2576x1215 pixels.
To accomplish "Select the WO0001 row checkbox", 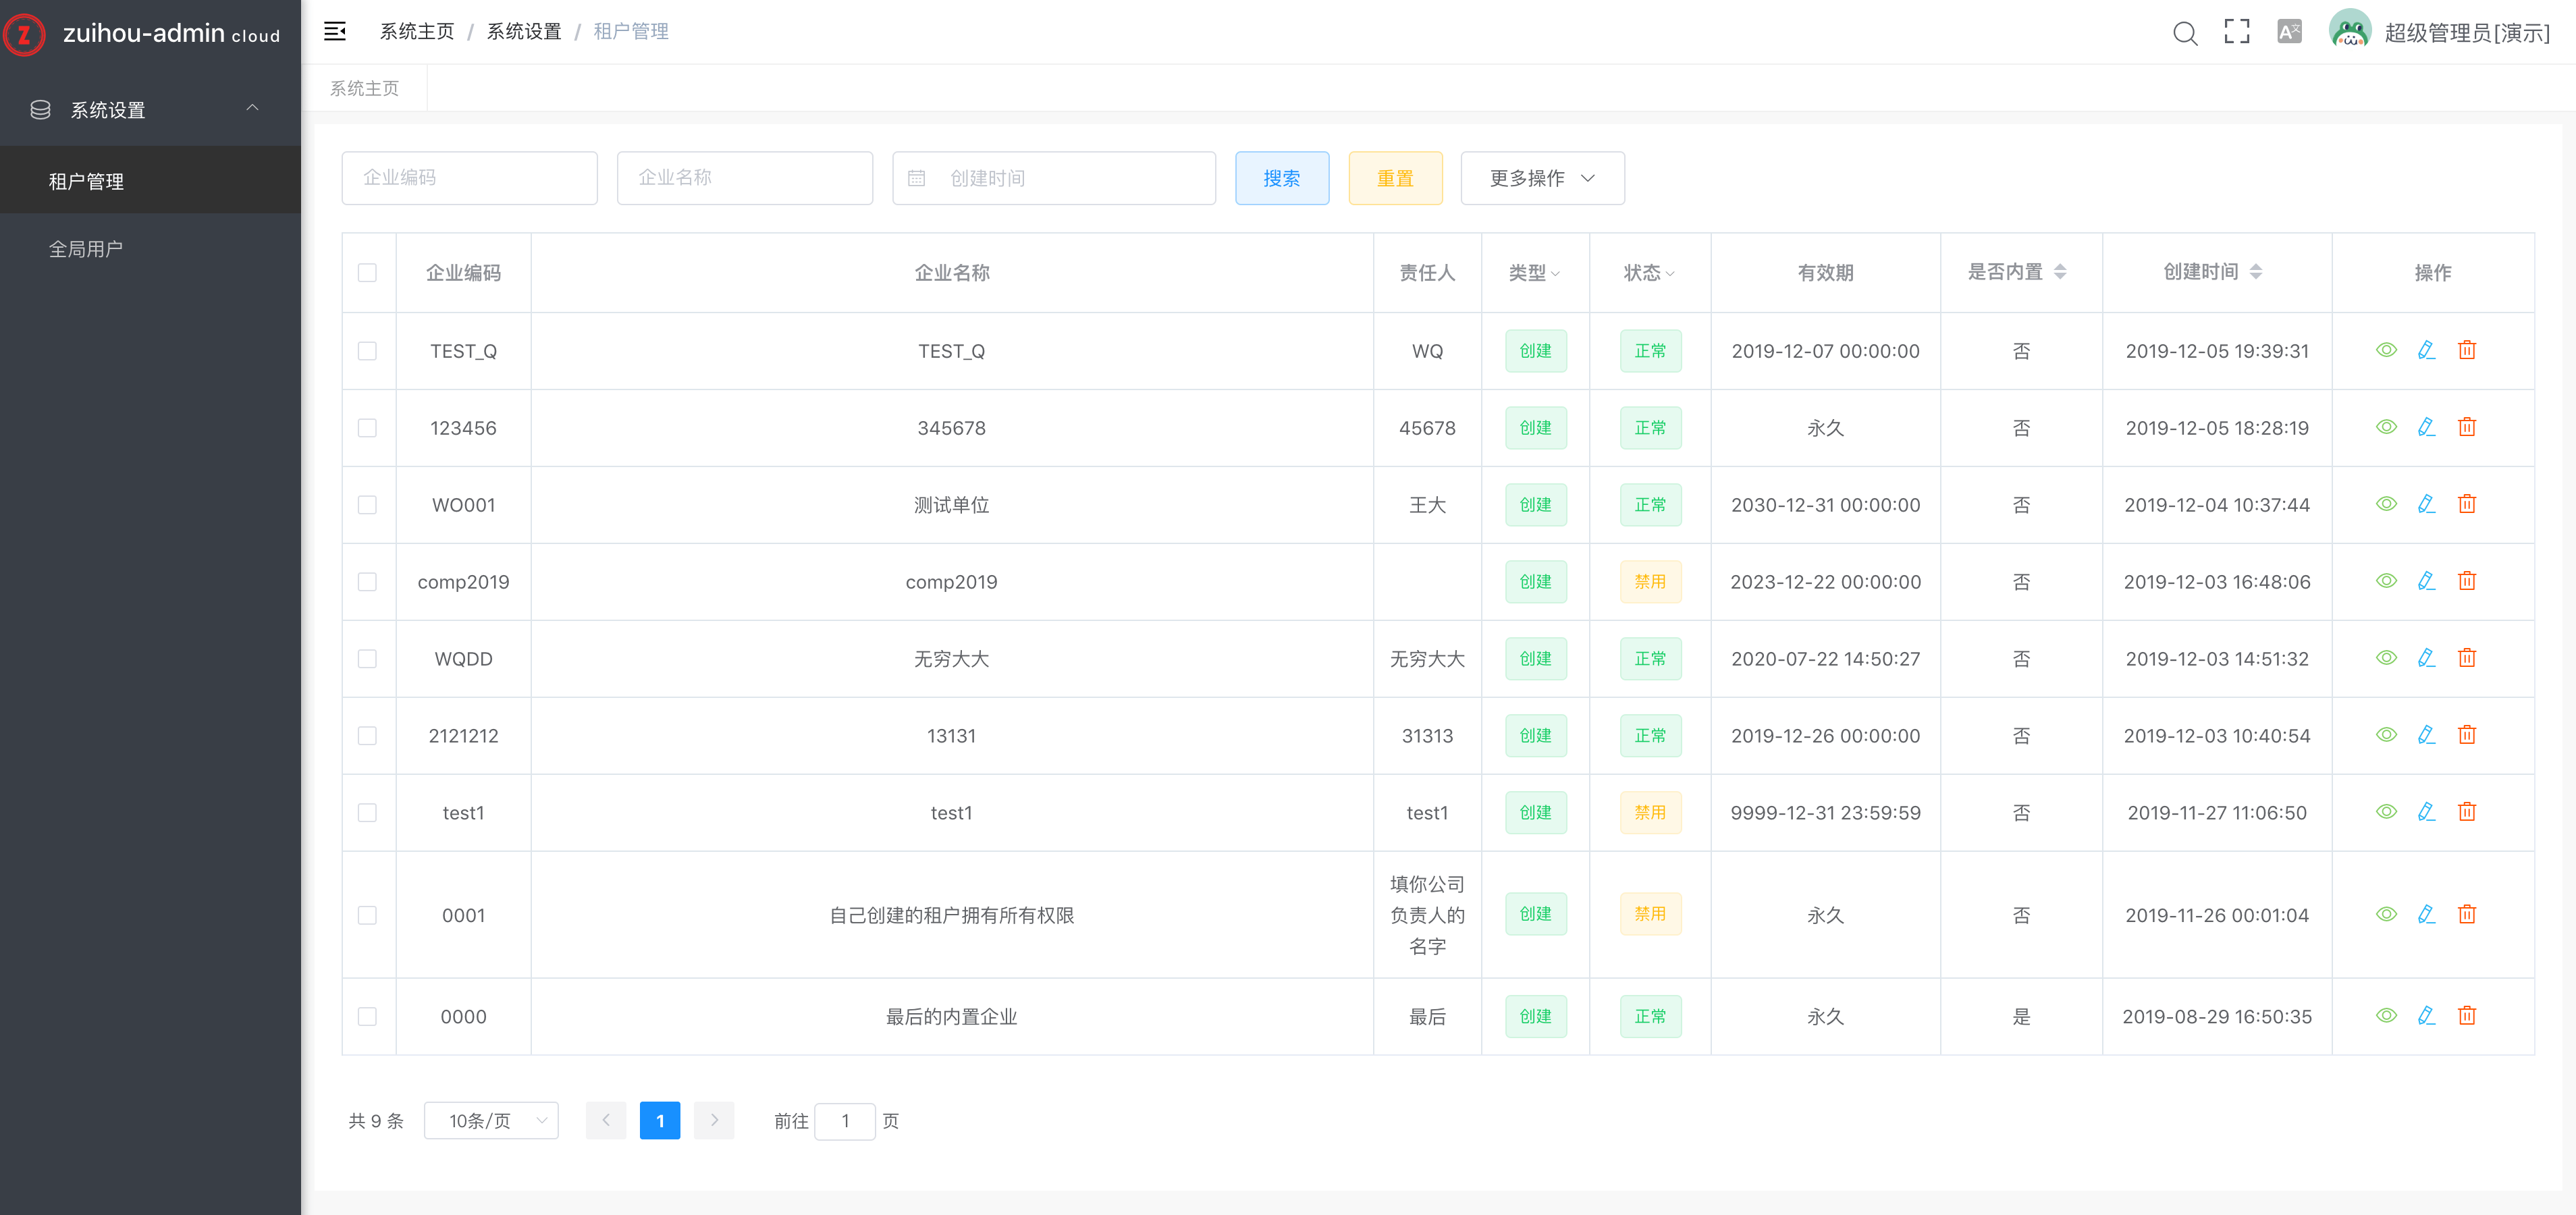I will click(x=367, y=505).
